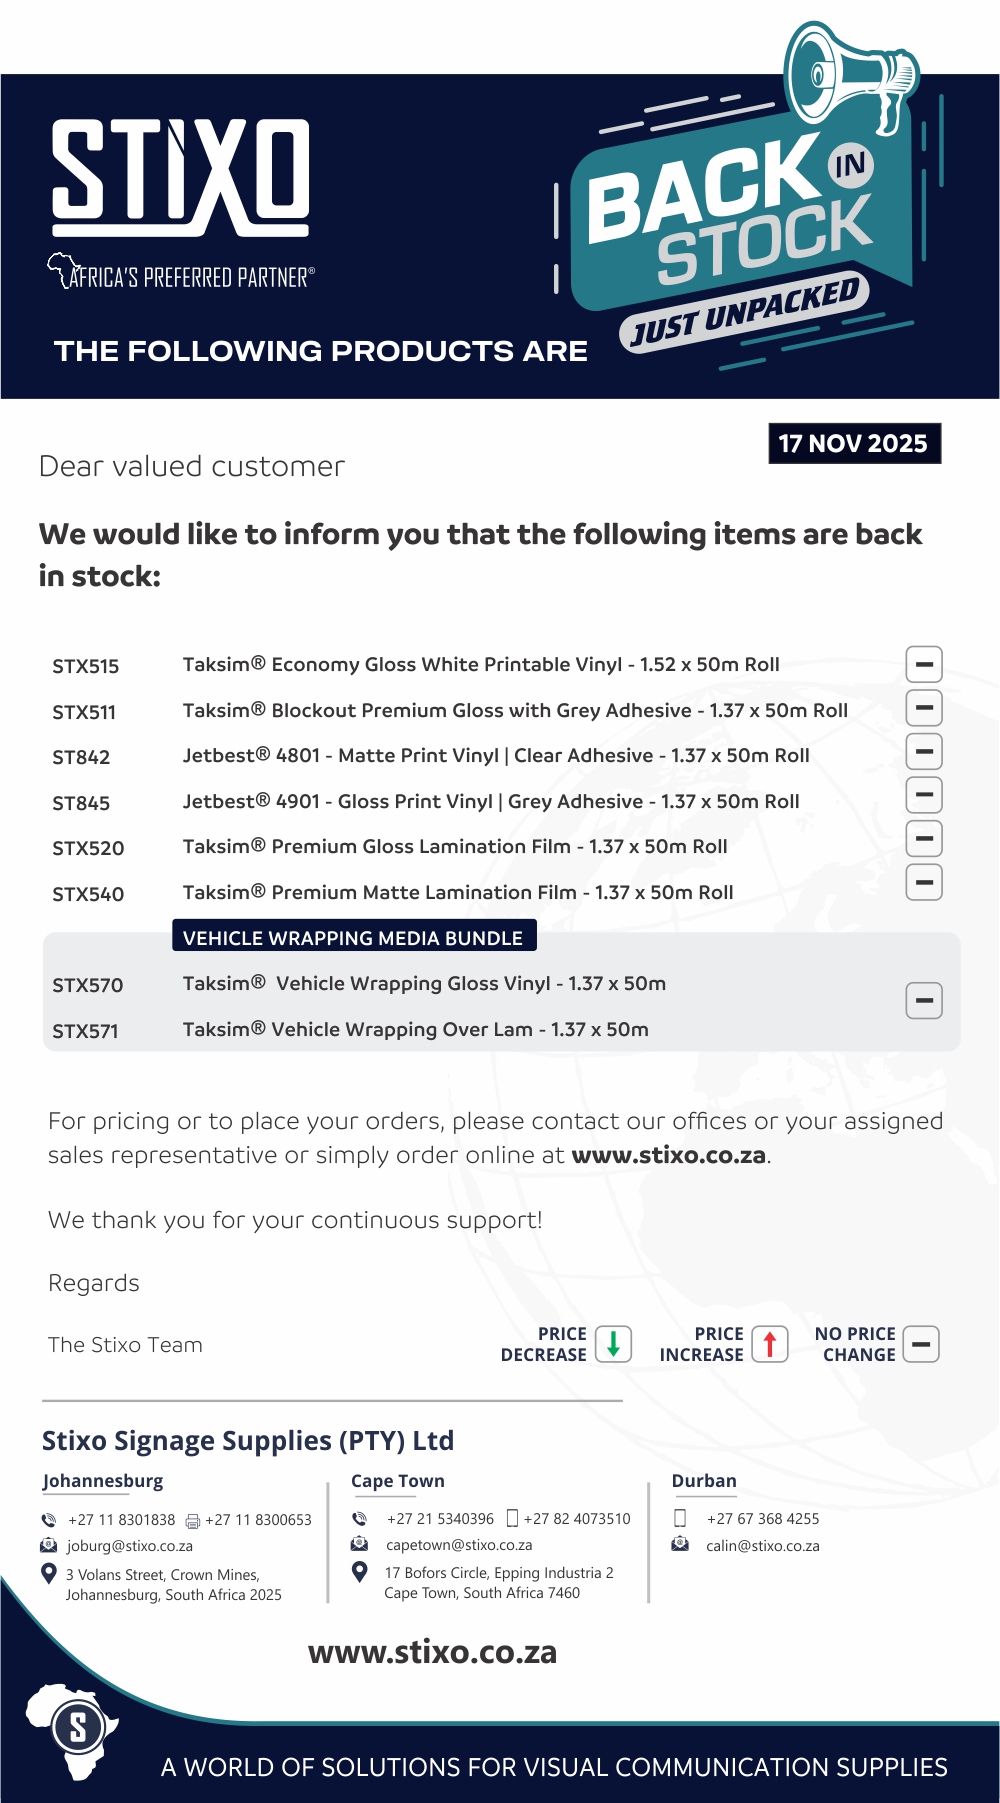The height and width of the screenshot is (1803, 1000).
Task: Click the red price increase arrow icon
Action: coord(770,1344)
